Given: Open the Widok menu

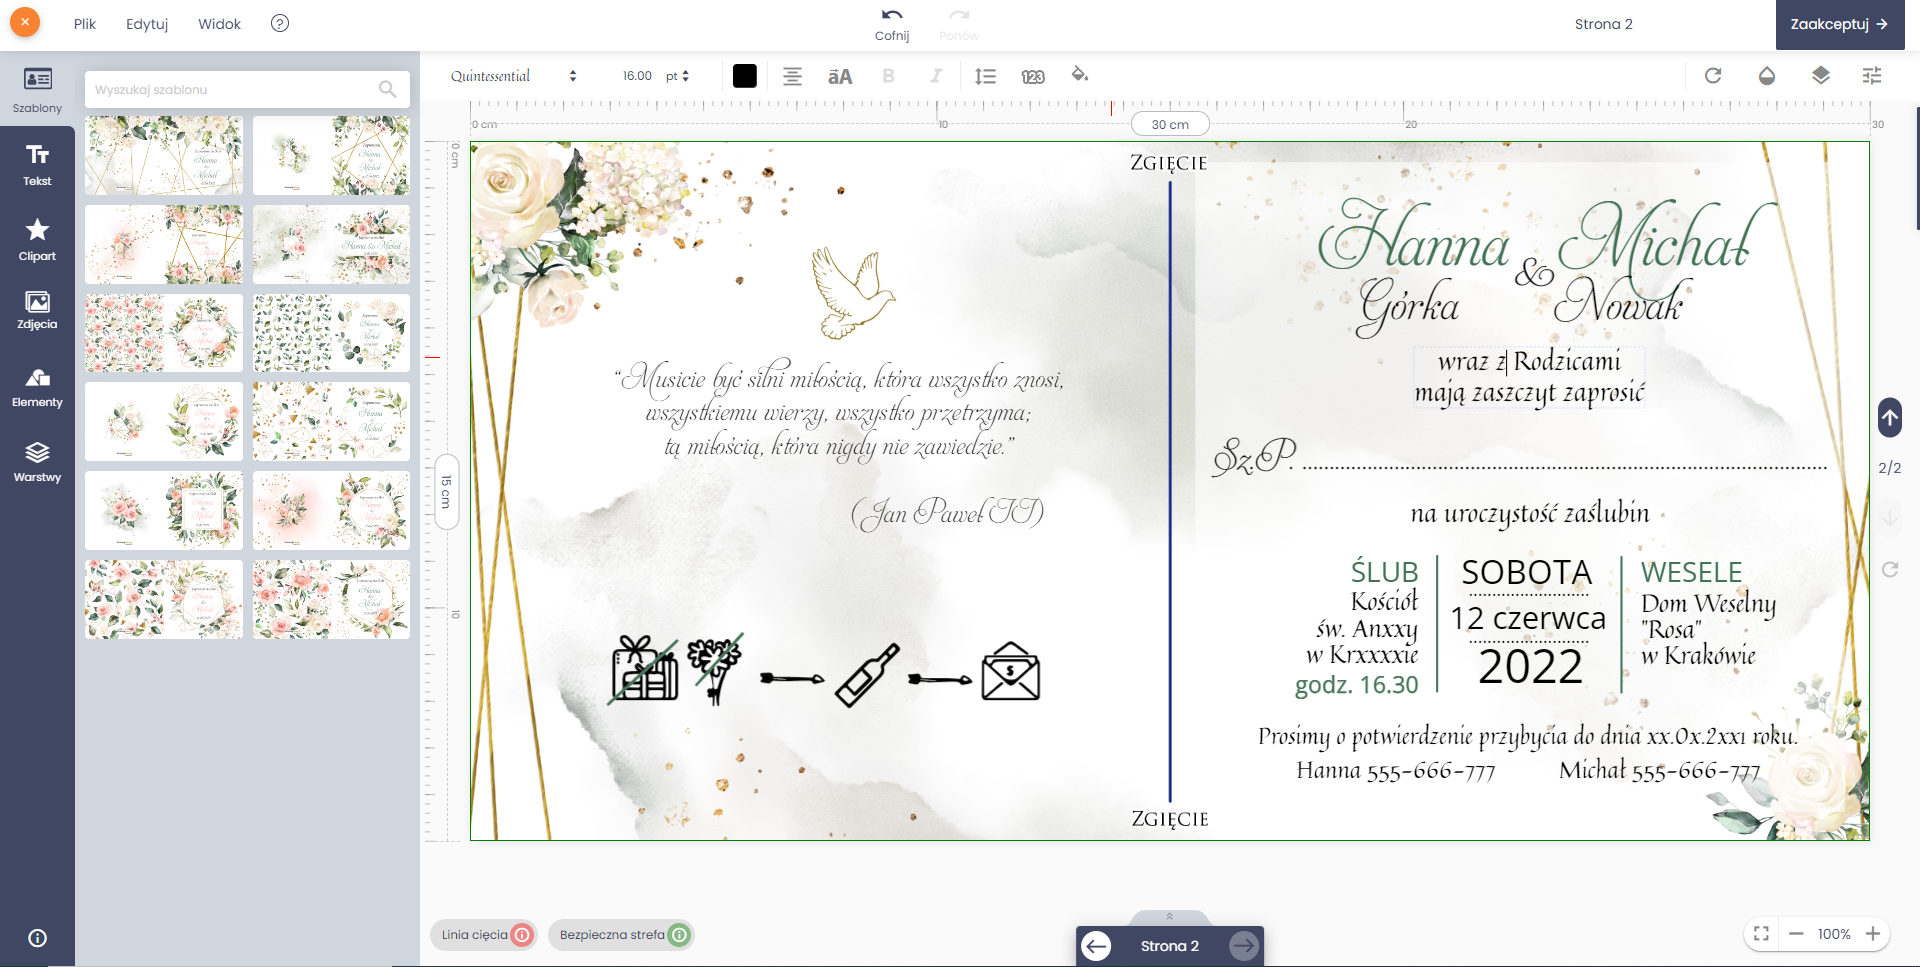Looking at the screenshot, I should 219,24.
